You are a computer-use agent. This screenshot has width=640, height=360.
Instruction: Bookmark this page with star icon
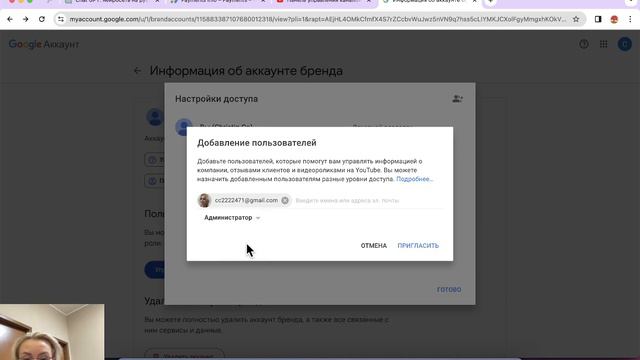pyautogui.click(x=576, y=19)
